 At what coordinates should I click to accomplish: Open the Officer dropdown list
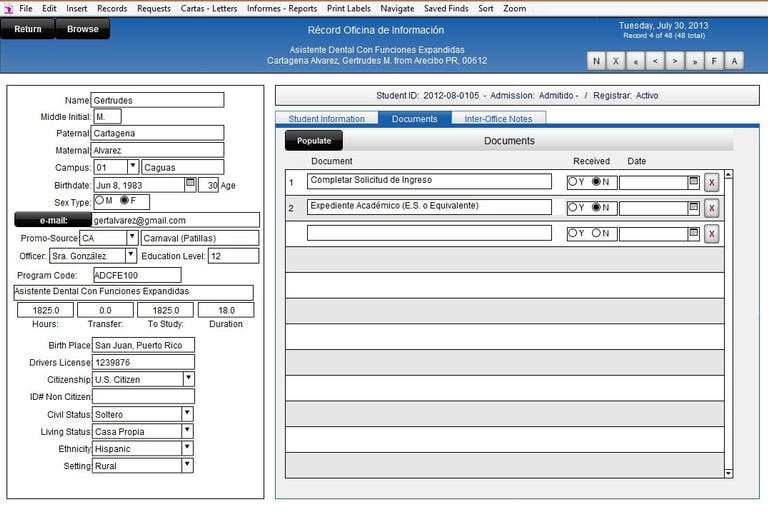coord(131,255)
